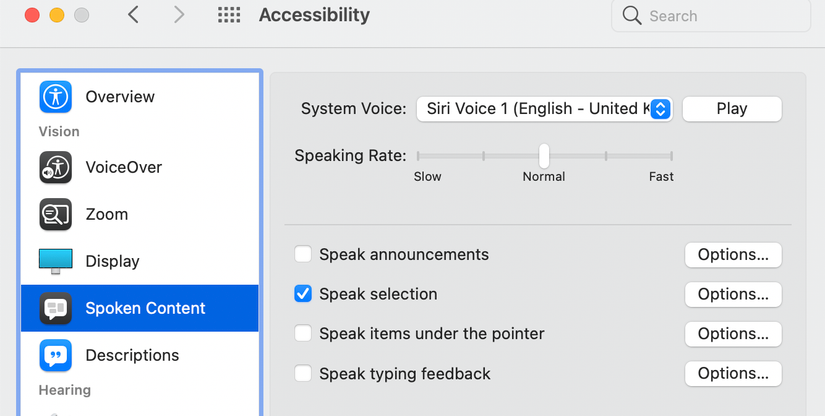Select Spoken Content in the sidebar
825x416 pixels.
point(139,308)
